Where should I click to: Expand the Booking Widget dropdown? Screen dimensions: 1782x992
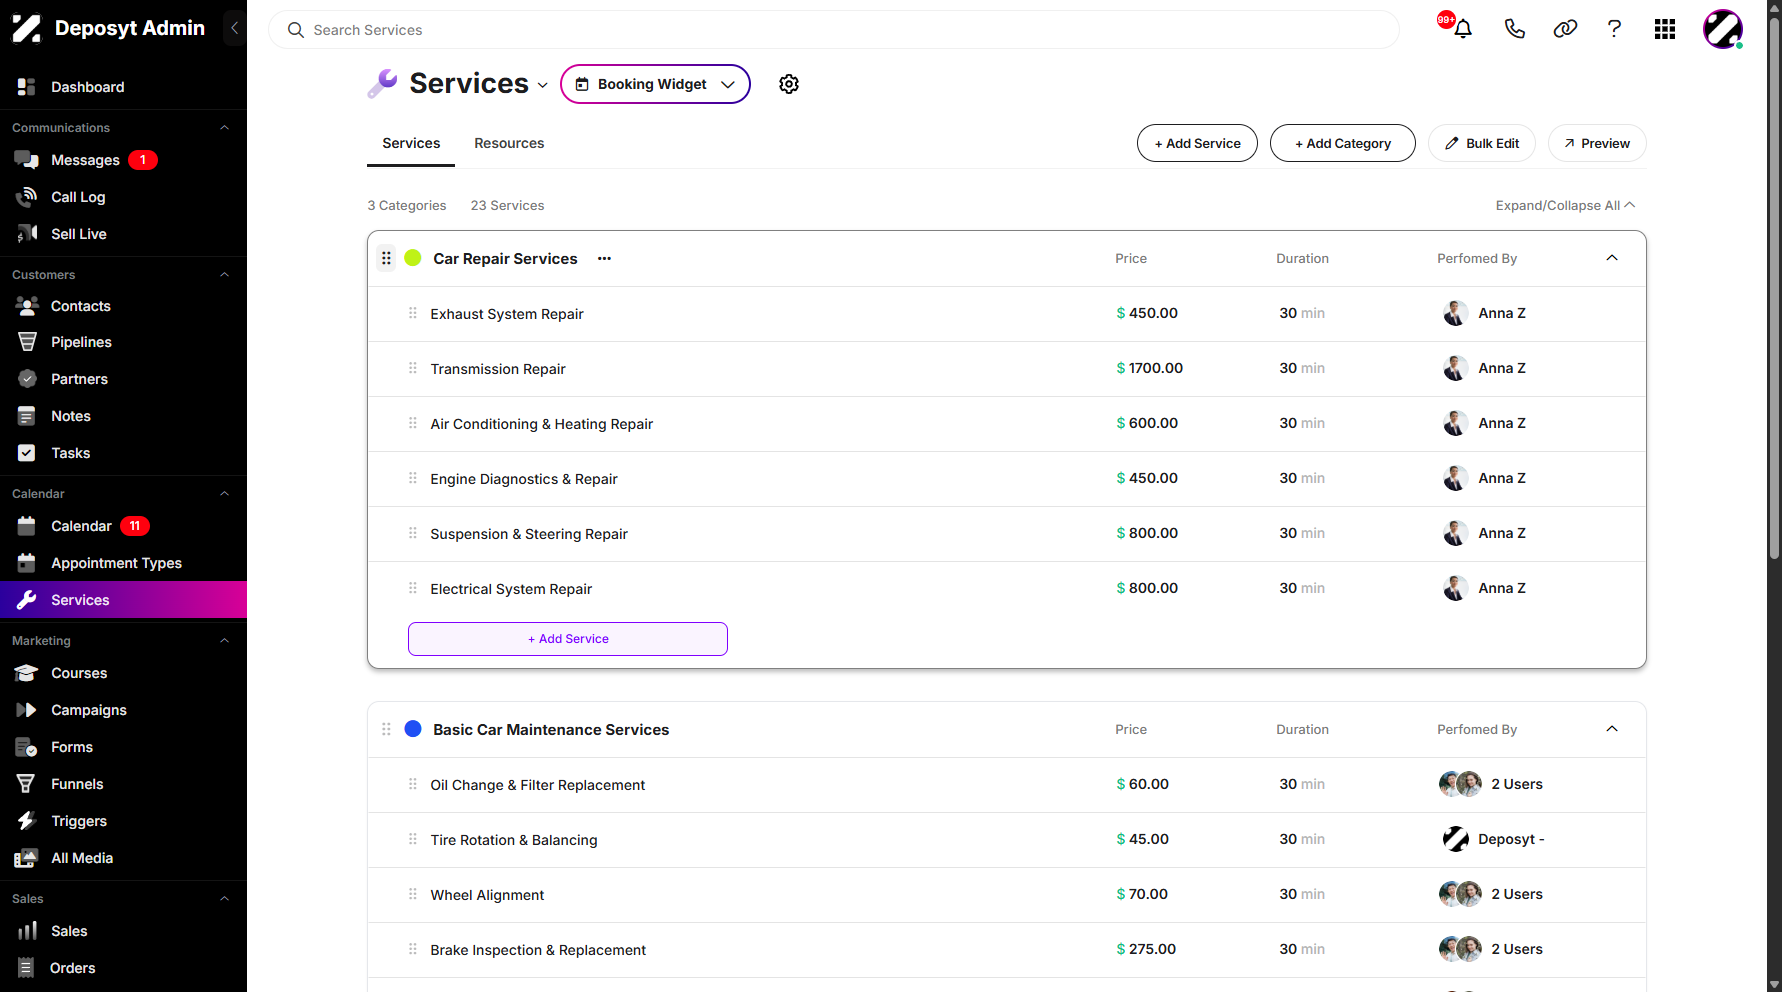coord(655,84)
